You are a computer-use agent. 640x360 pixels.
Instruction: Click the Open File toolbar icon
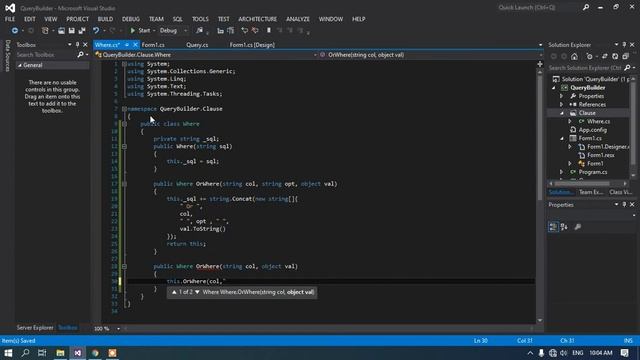pos(61,31)
